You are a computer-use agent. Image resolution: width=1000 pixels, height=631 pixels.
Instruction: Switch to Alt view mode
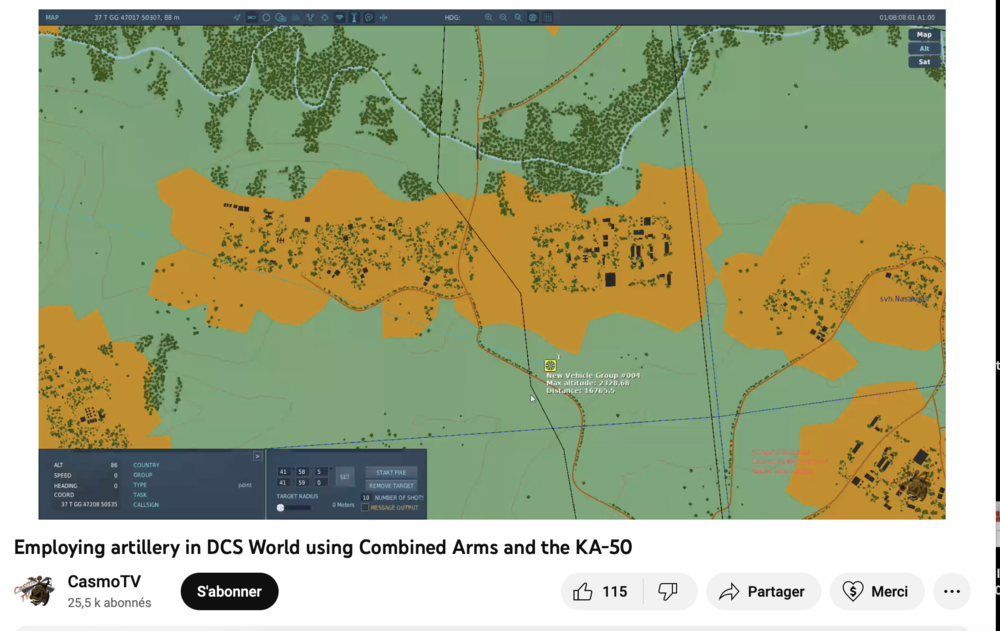click(924, 48)
